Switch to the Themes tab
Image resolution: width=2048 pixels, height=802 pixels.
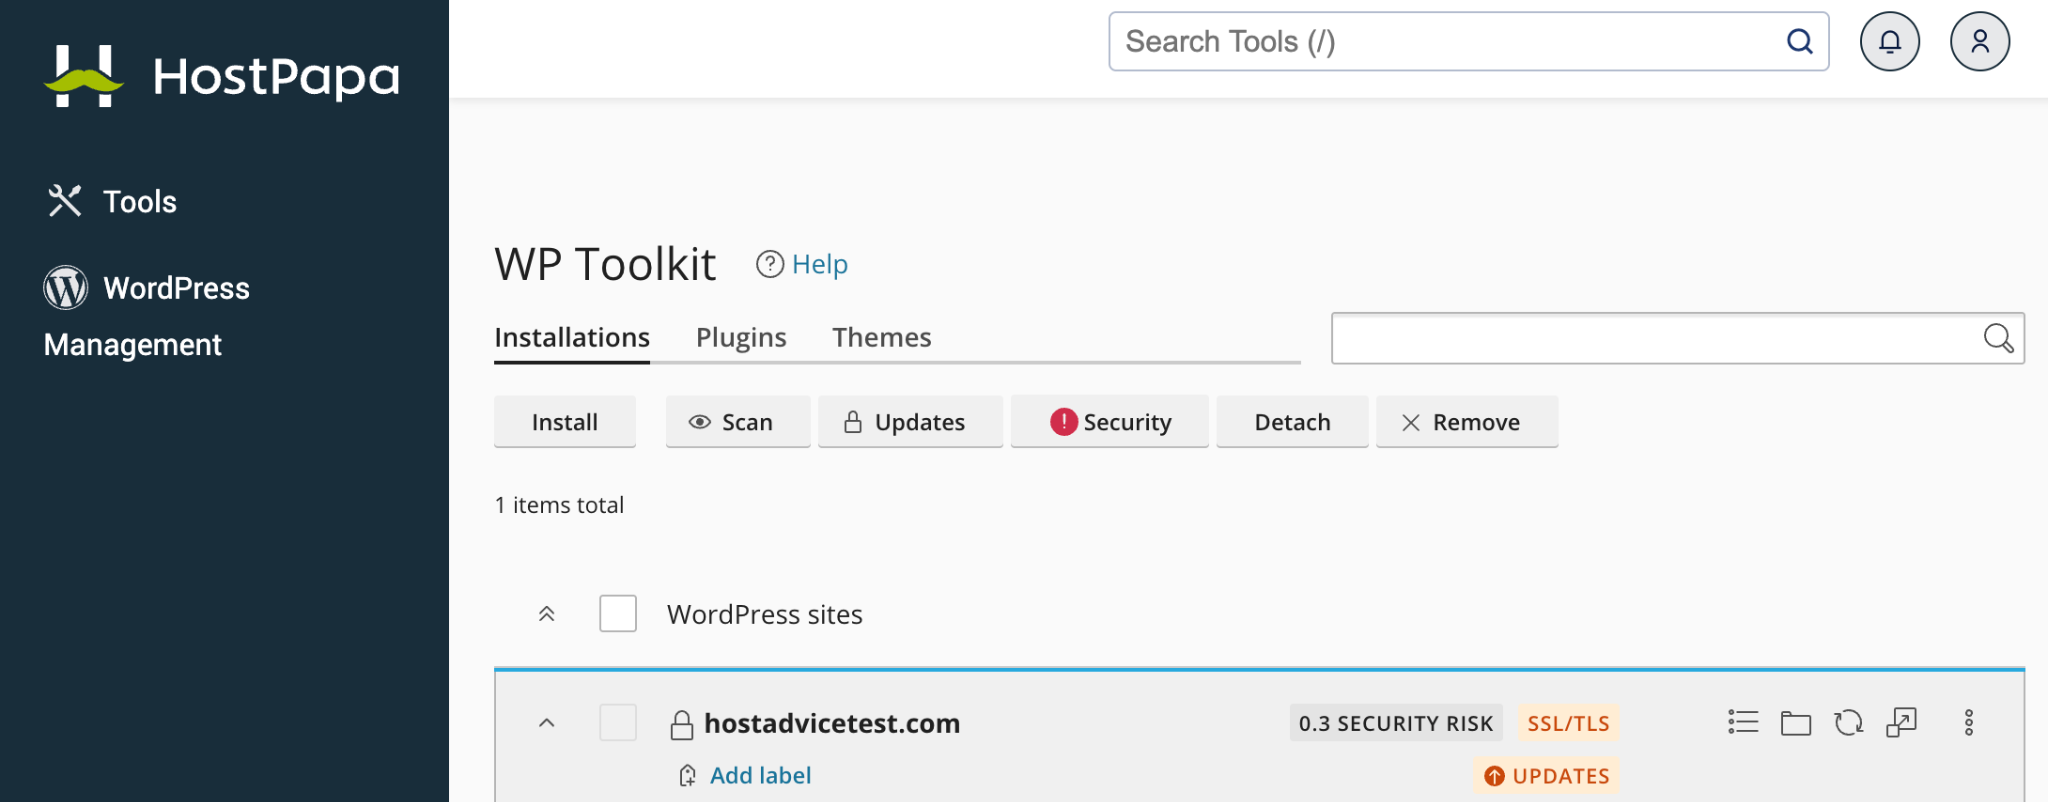(881, 338)
